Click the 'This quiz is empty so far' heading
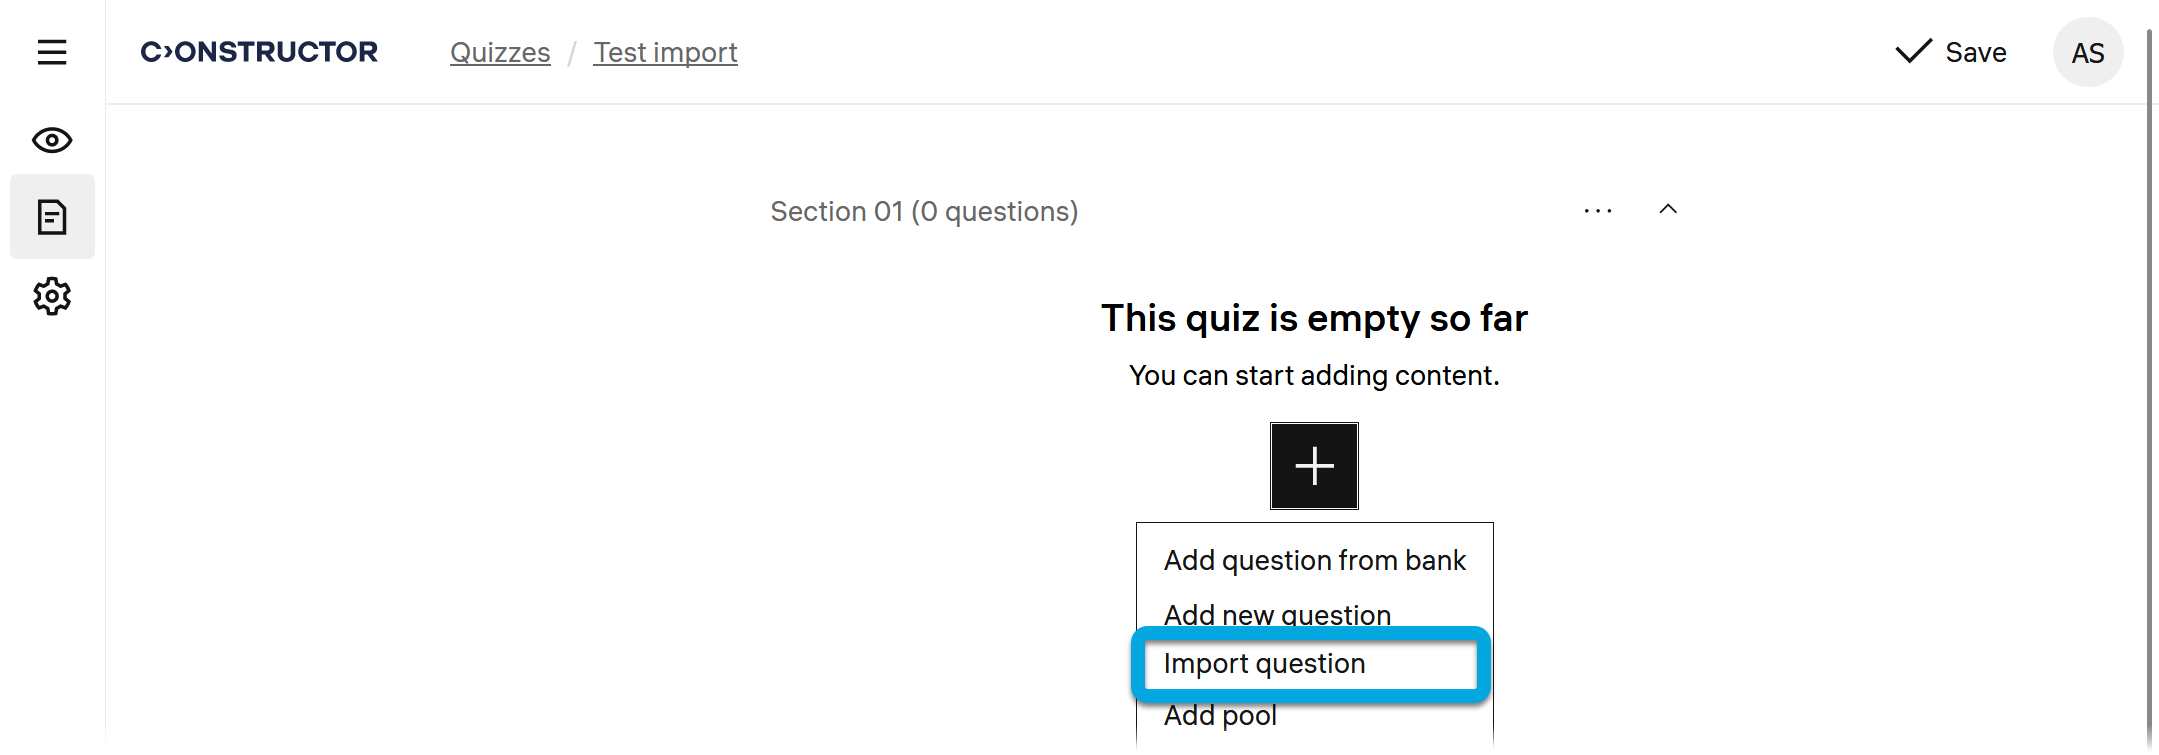The image size is (2159, 755). click(1314, 319)
